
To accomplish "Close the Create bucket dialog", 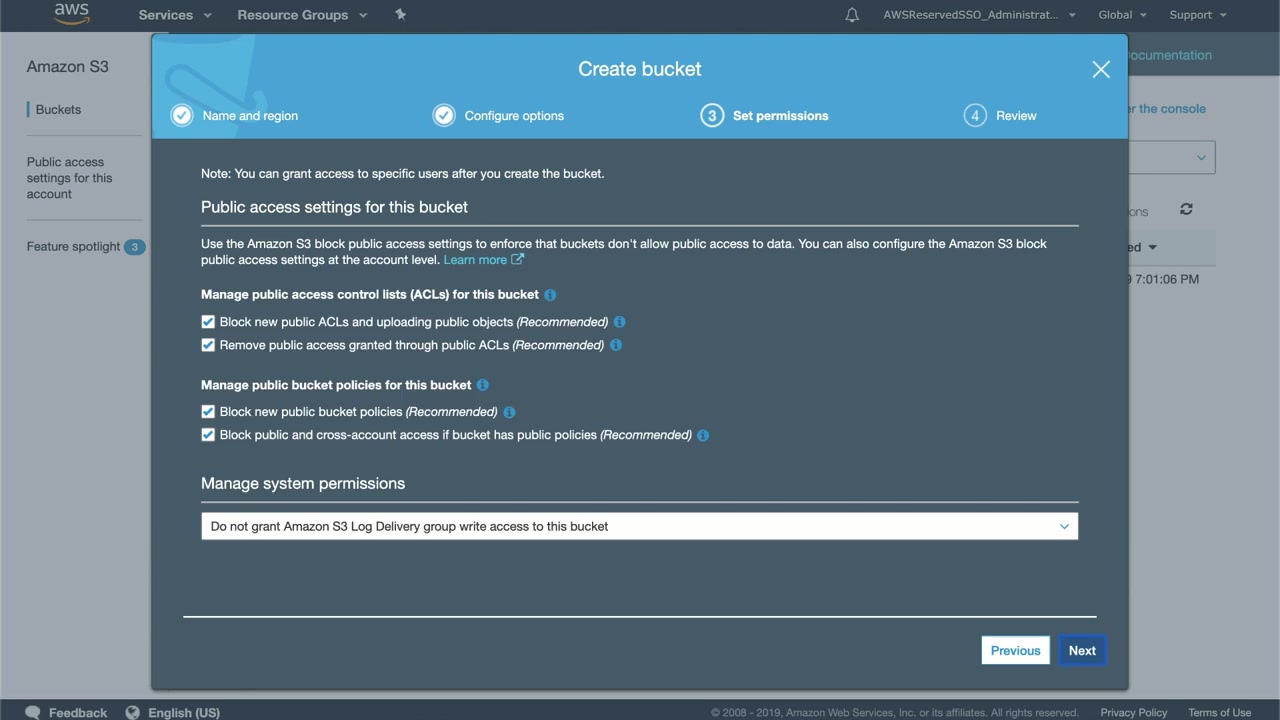I will coord(1101,69).
